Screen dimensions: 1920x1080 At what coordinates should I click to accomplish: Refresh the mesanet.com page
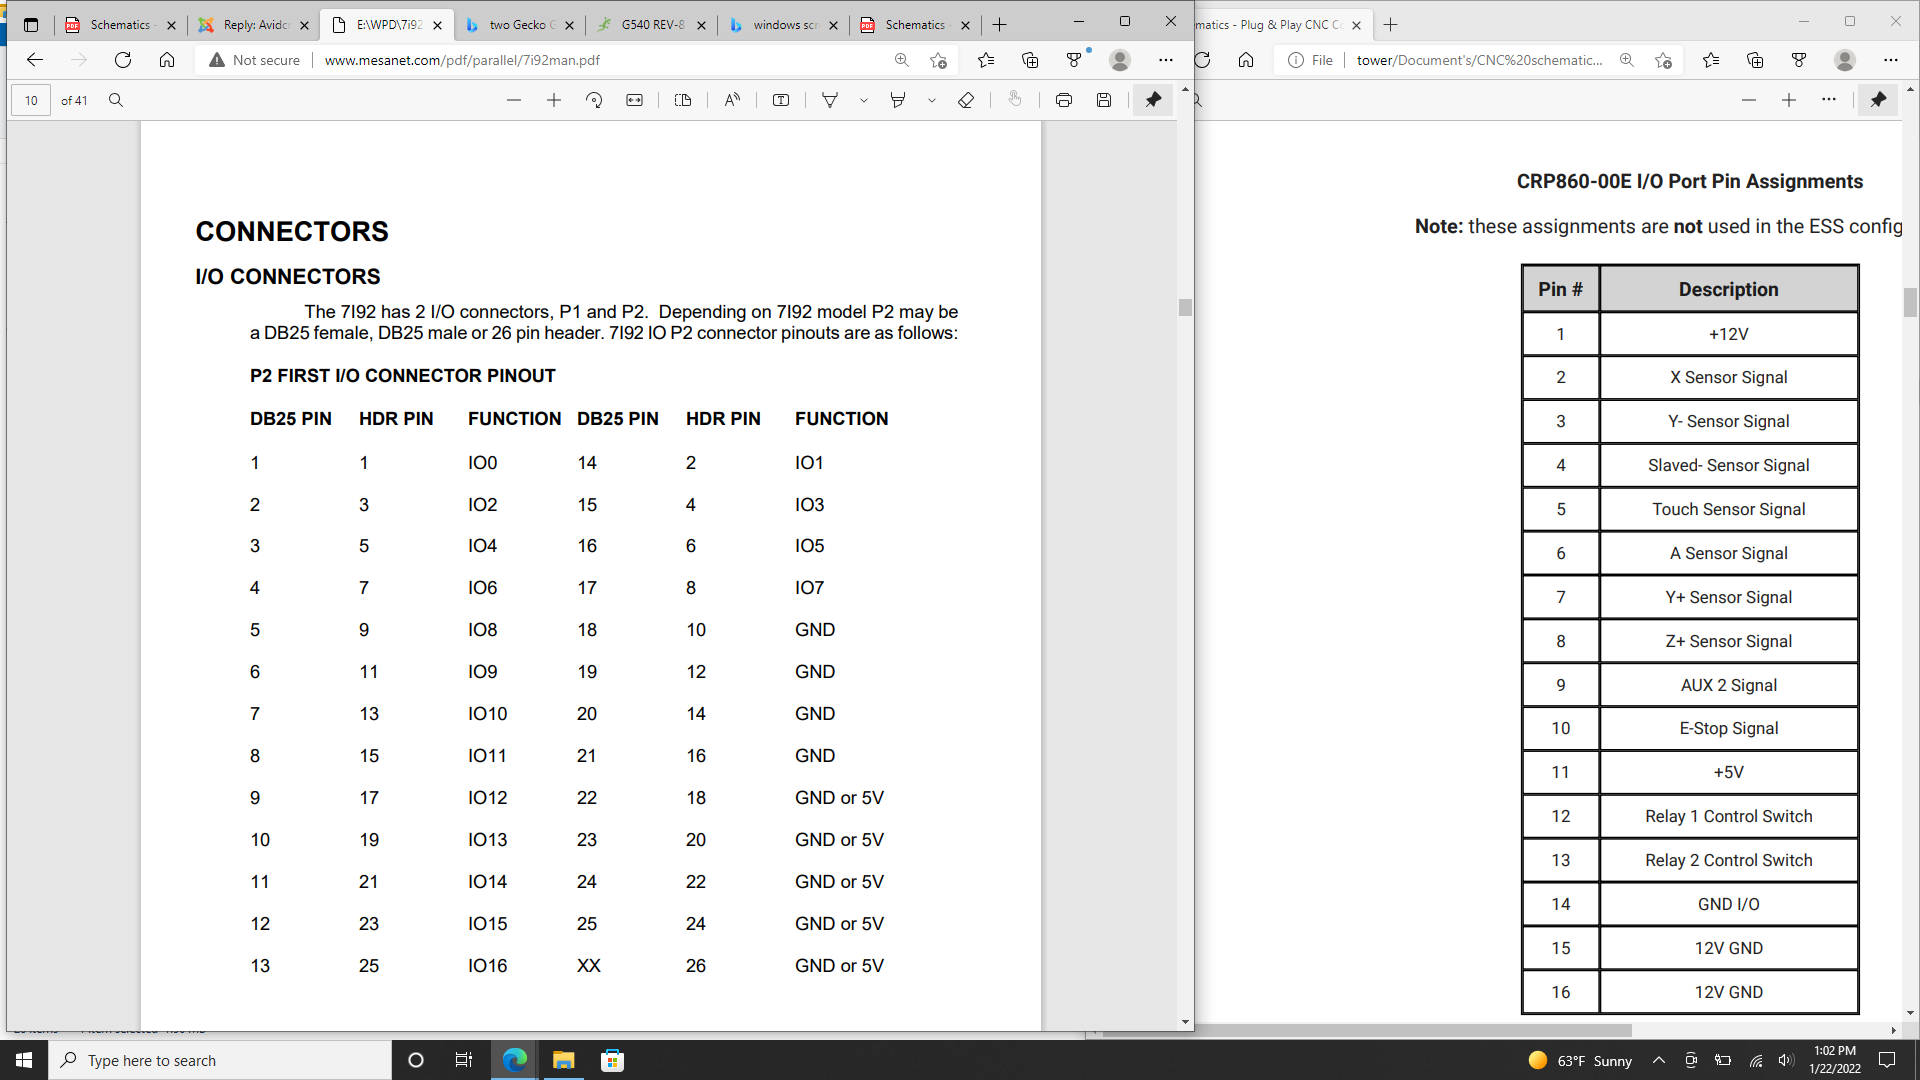tap(123, 60)
